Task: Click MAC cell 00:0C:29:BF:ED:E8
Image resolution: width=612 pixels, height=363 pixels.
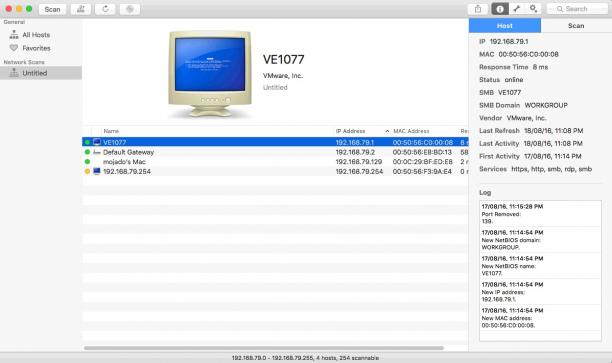Action: 423,162
